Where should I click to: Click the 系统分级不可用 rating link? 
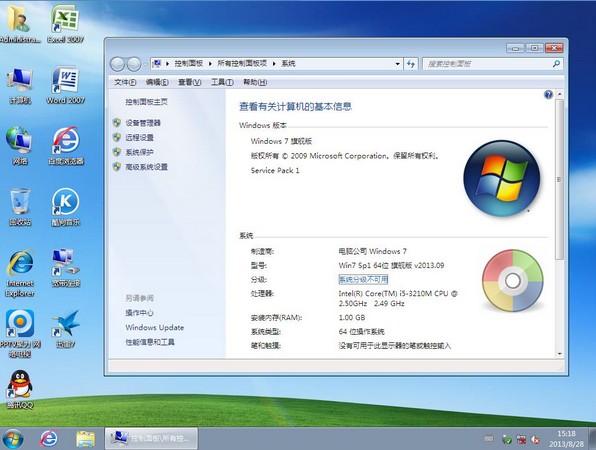(x=363, y=280)
